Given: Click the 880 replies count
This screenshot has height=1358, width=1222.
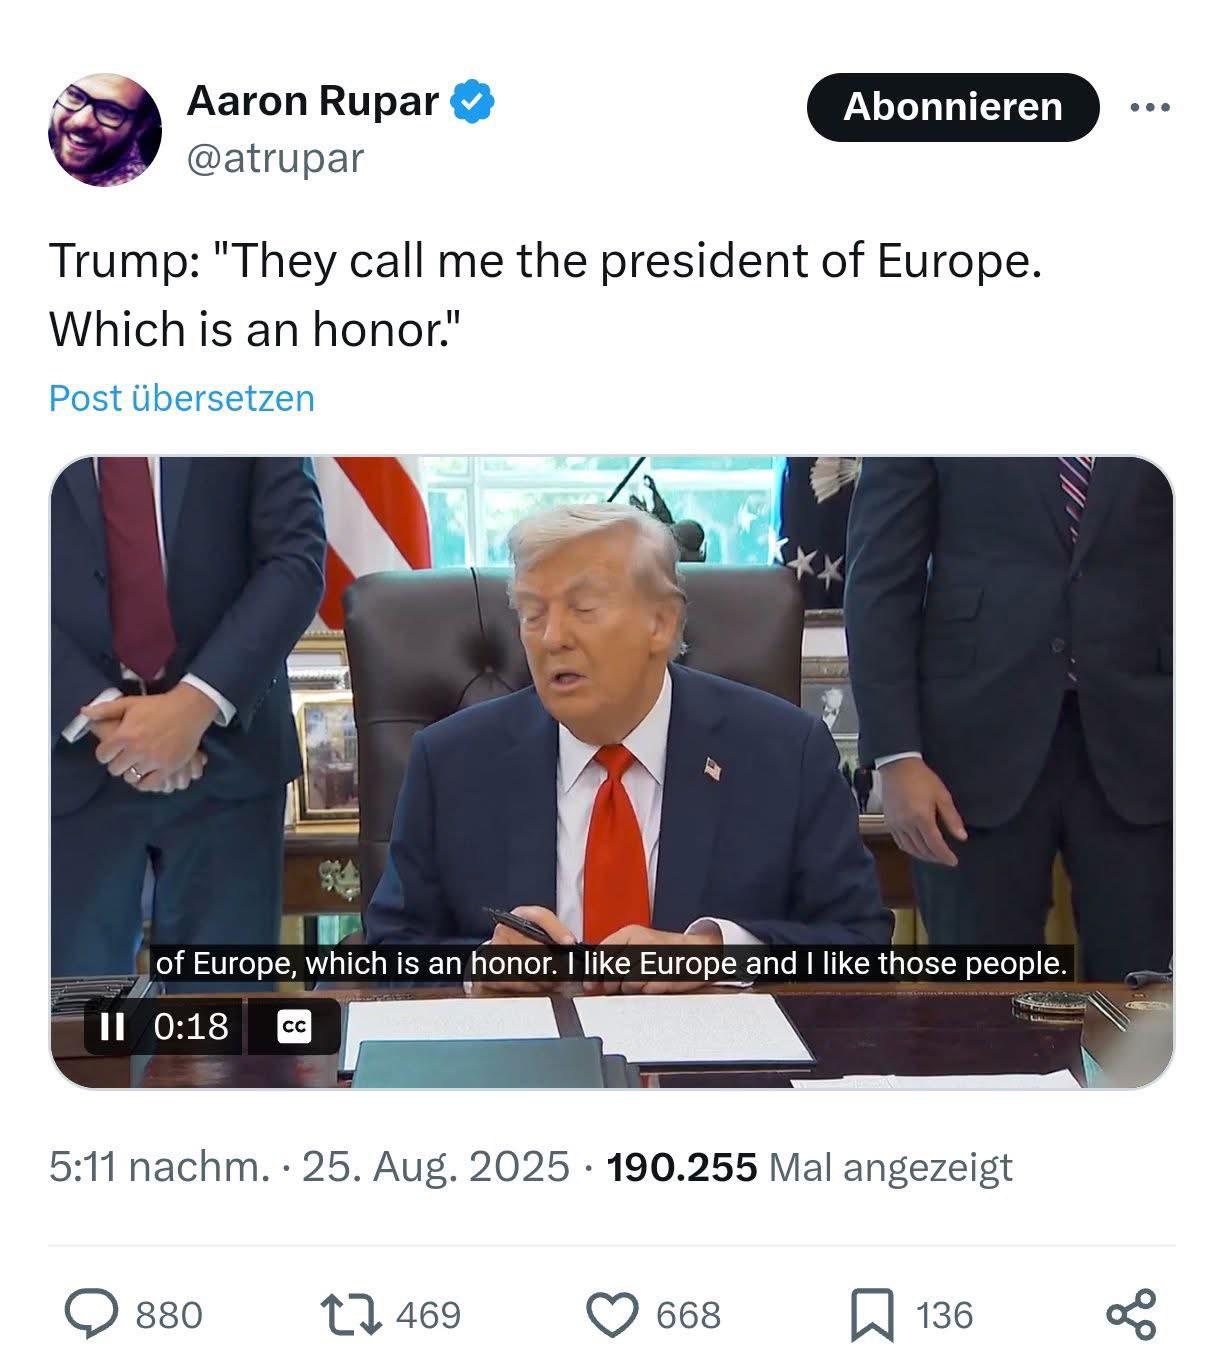Looking at the screenshot, I should [x=169, y=1315].
